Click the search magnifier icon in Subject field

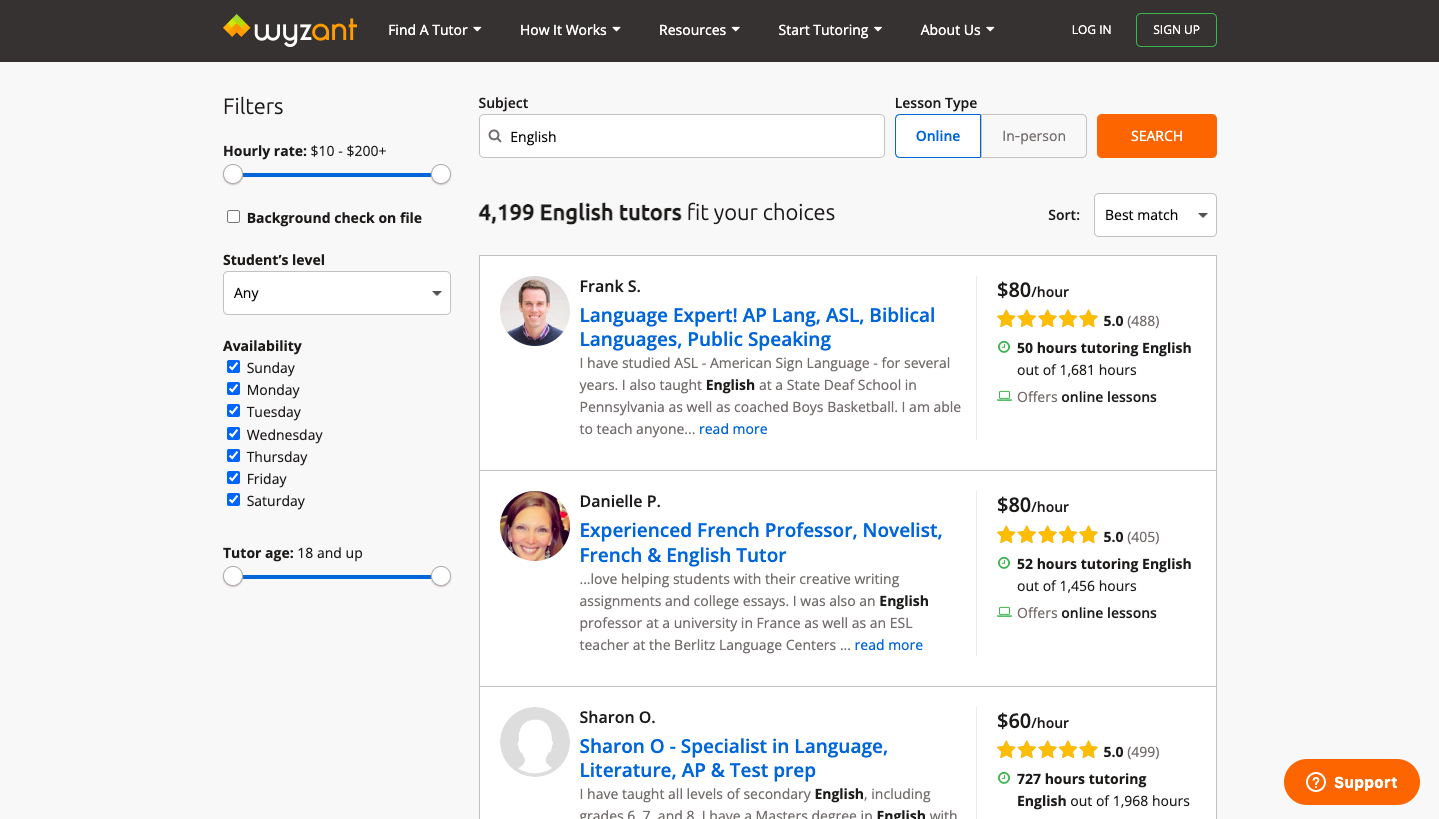point(495,137)
